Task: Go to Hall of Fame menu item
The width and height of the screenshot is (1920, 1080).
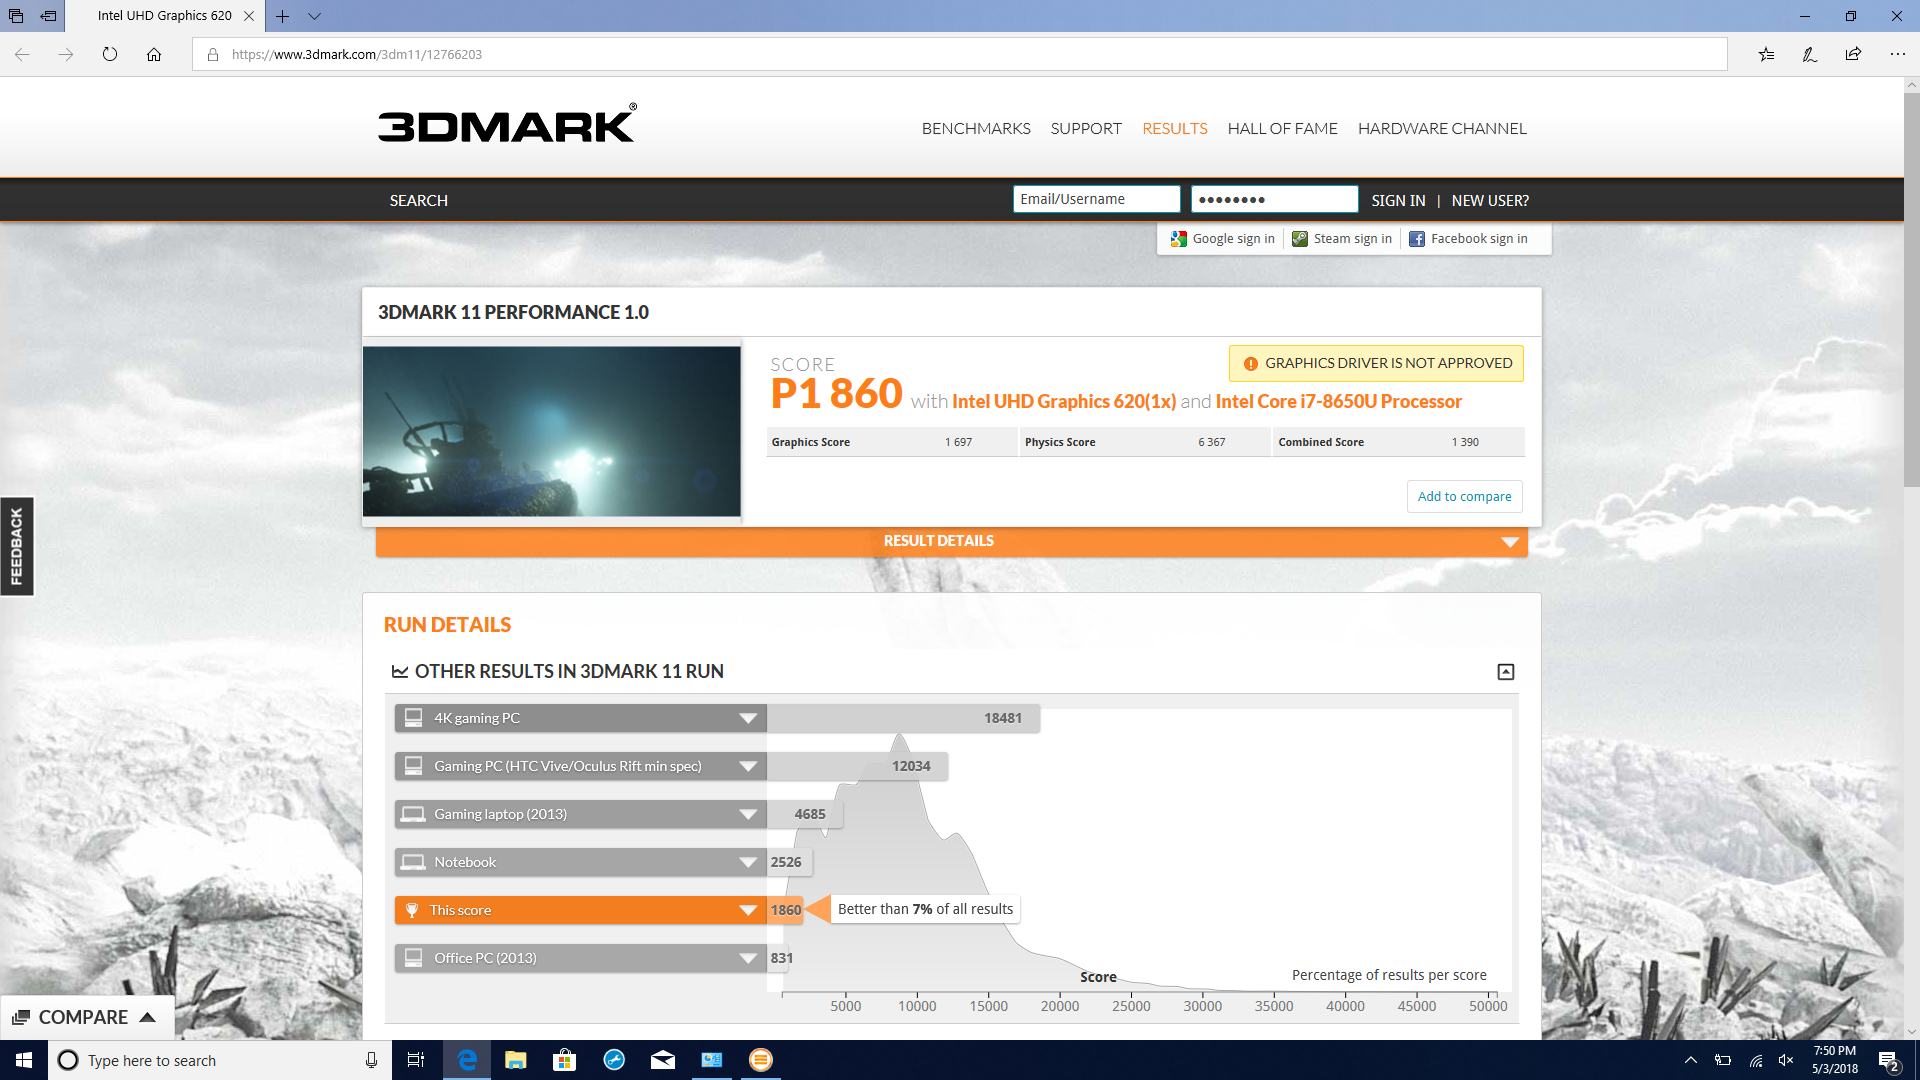Action: coord(1282,129)
